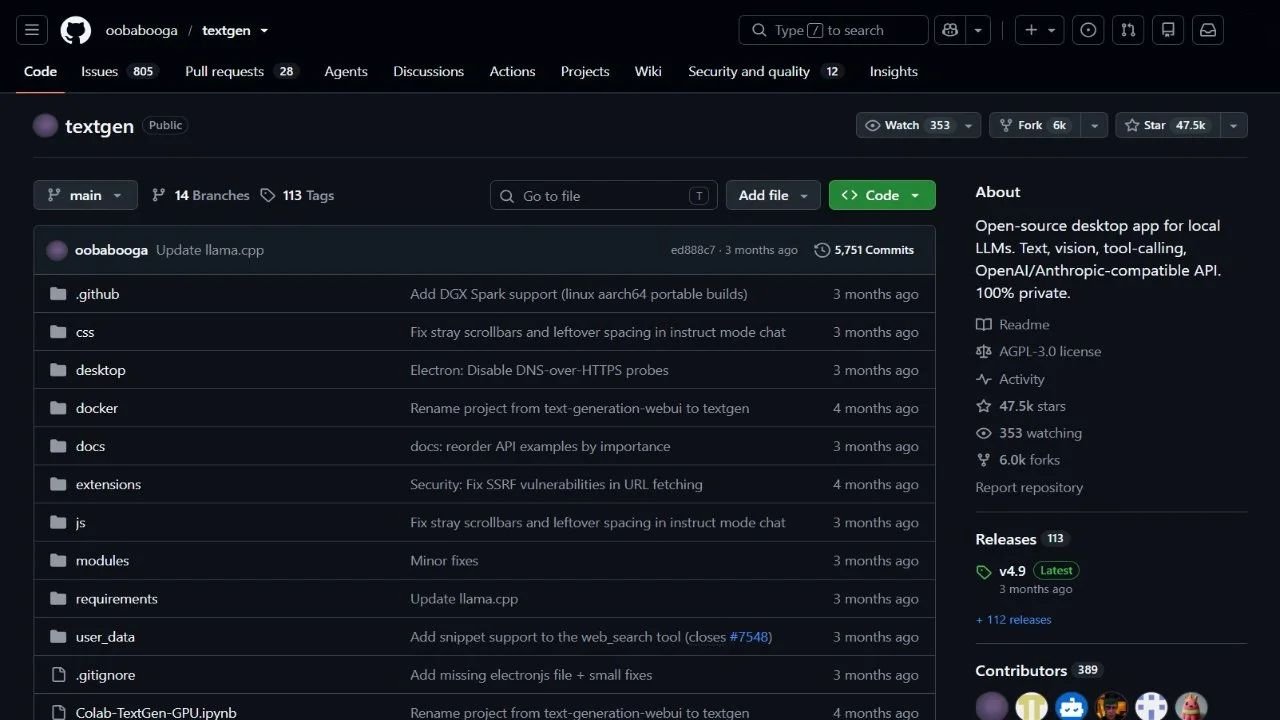Click the Go to file search field

tap(604, 195)
